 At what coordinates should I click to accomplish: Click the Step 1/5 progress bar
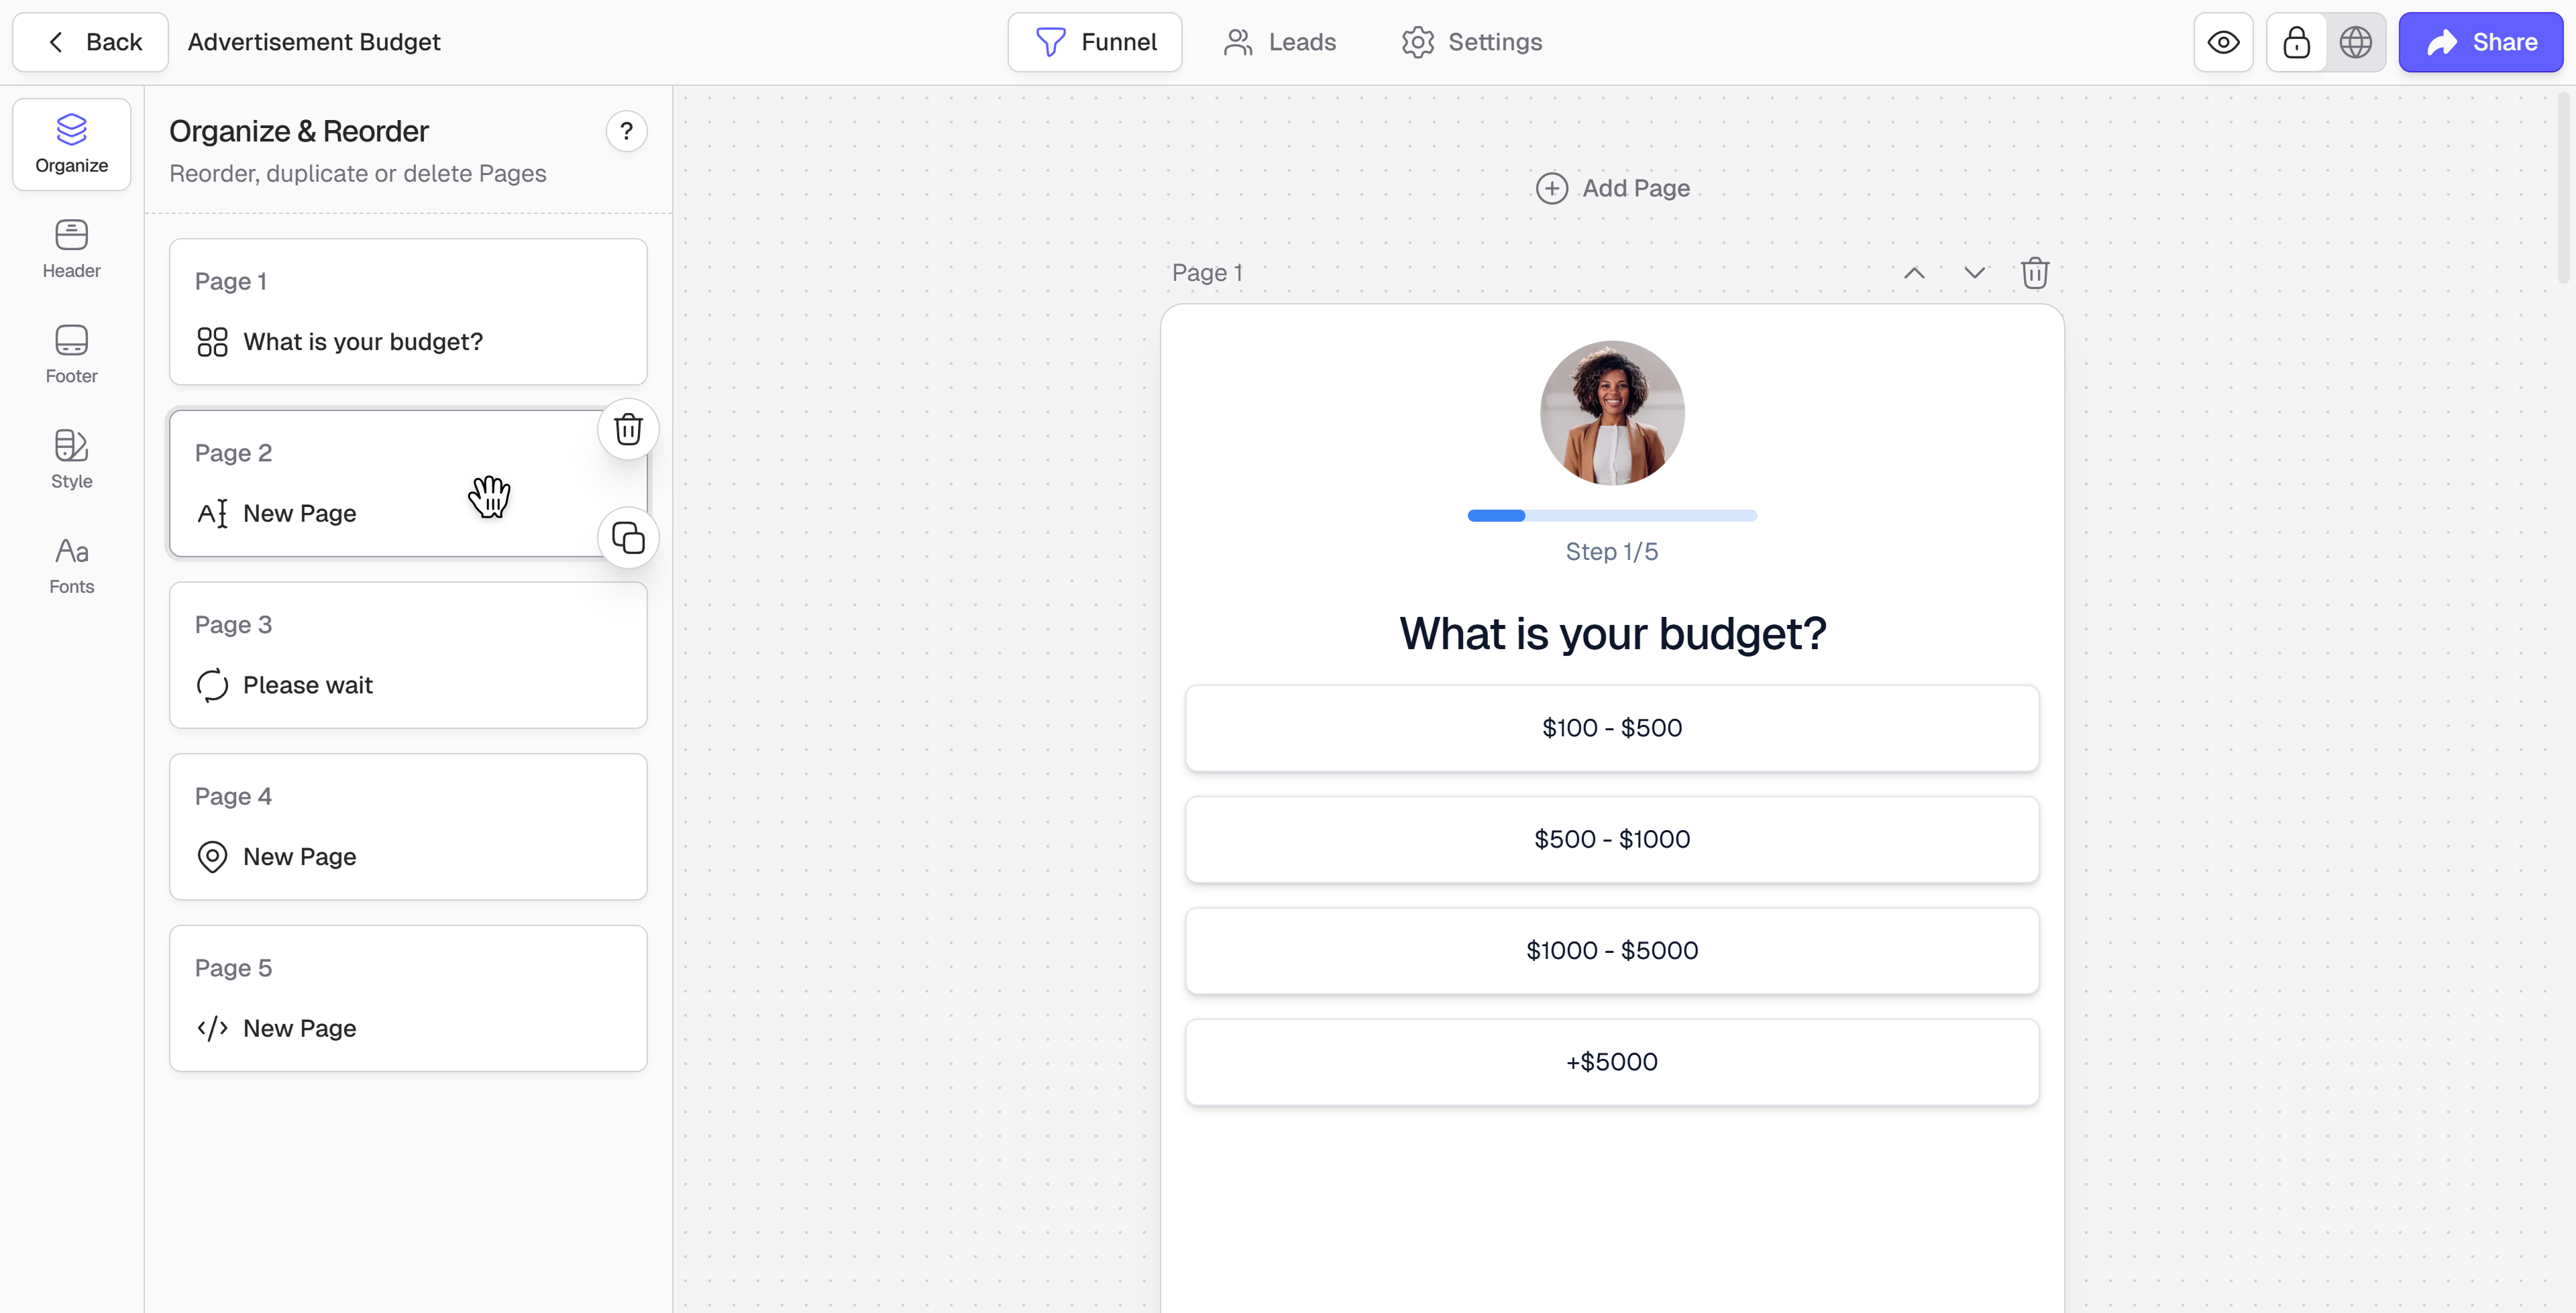1611,516
